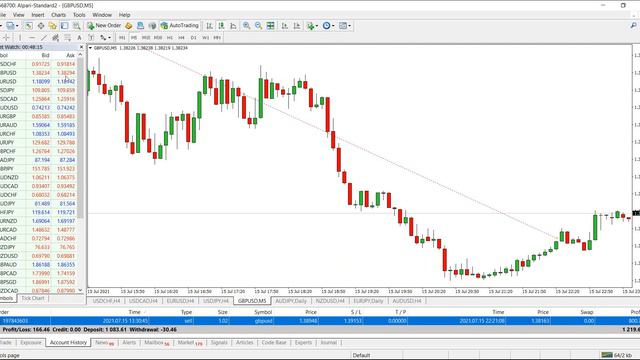Switch timeframe to D1
This screenshot has width=640, height=360.
[193, 38]
